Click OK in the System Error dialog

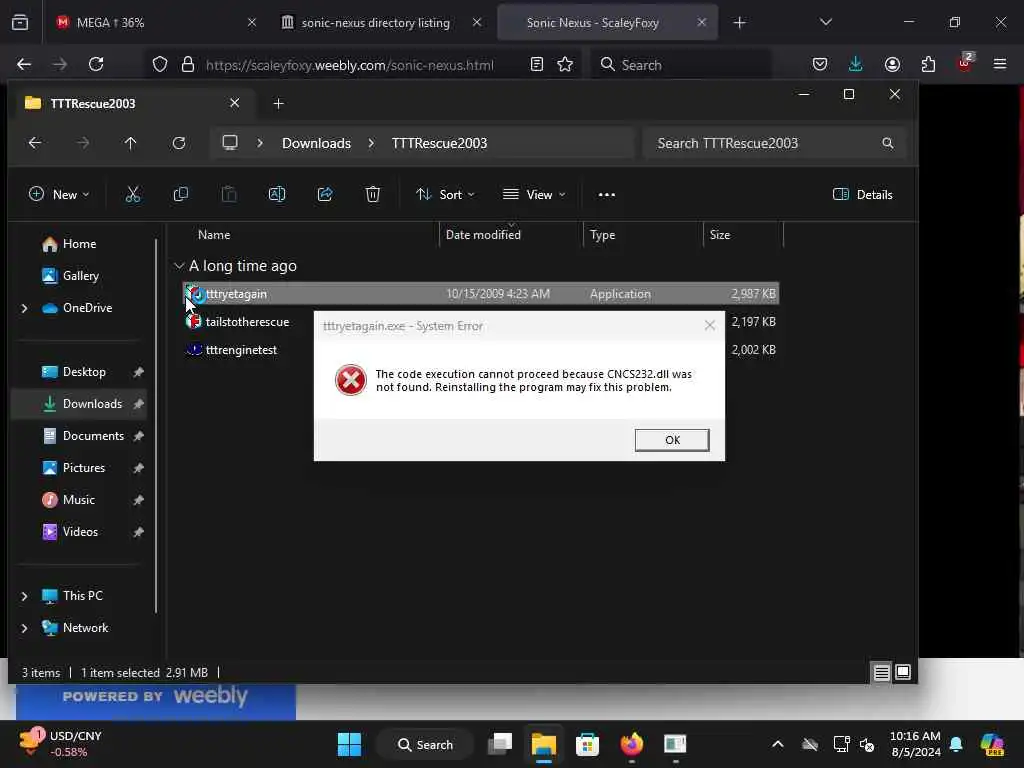pos(671,440)
